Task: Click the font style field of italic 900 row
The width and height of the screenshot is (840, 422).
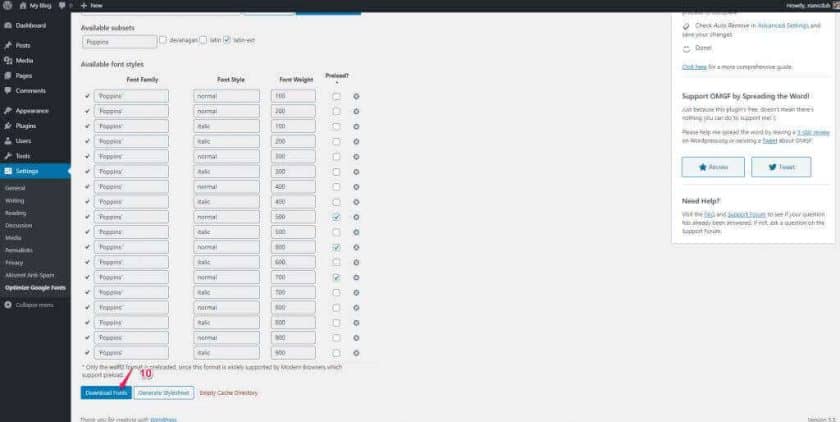Action: click(x=226, y=353)
